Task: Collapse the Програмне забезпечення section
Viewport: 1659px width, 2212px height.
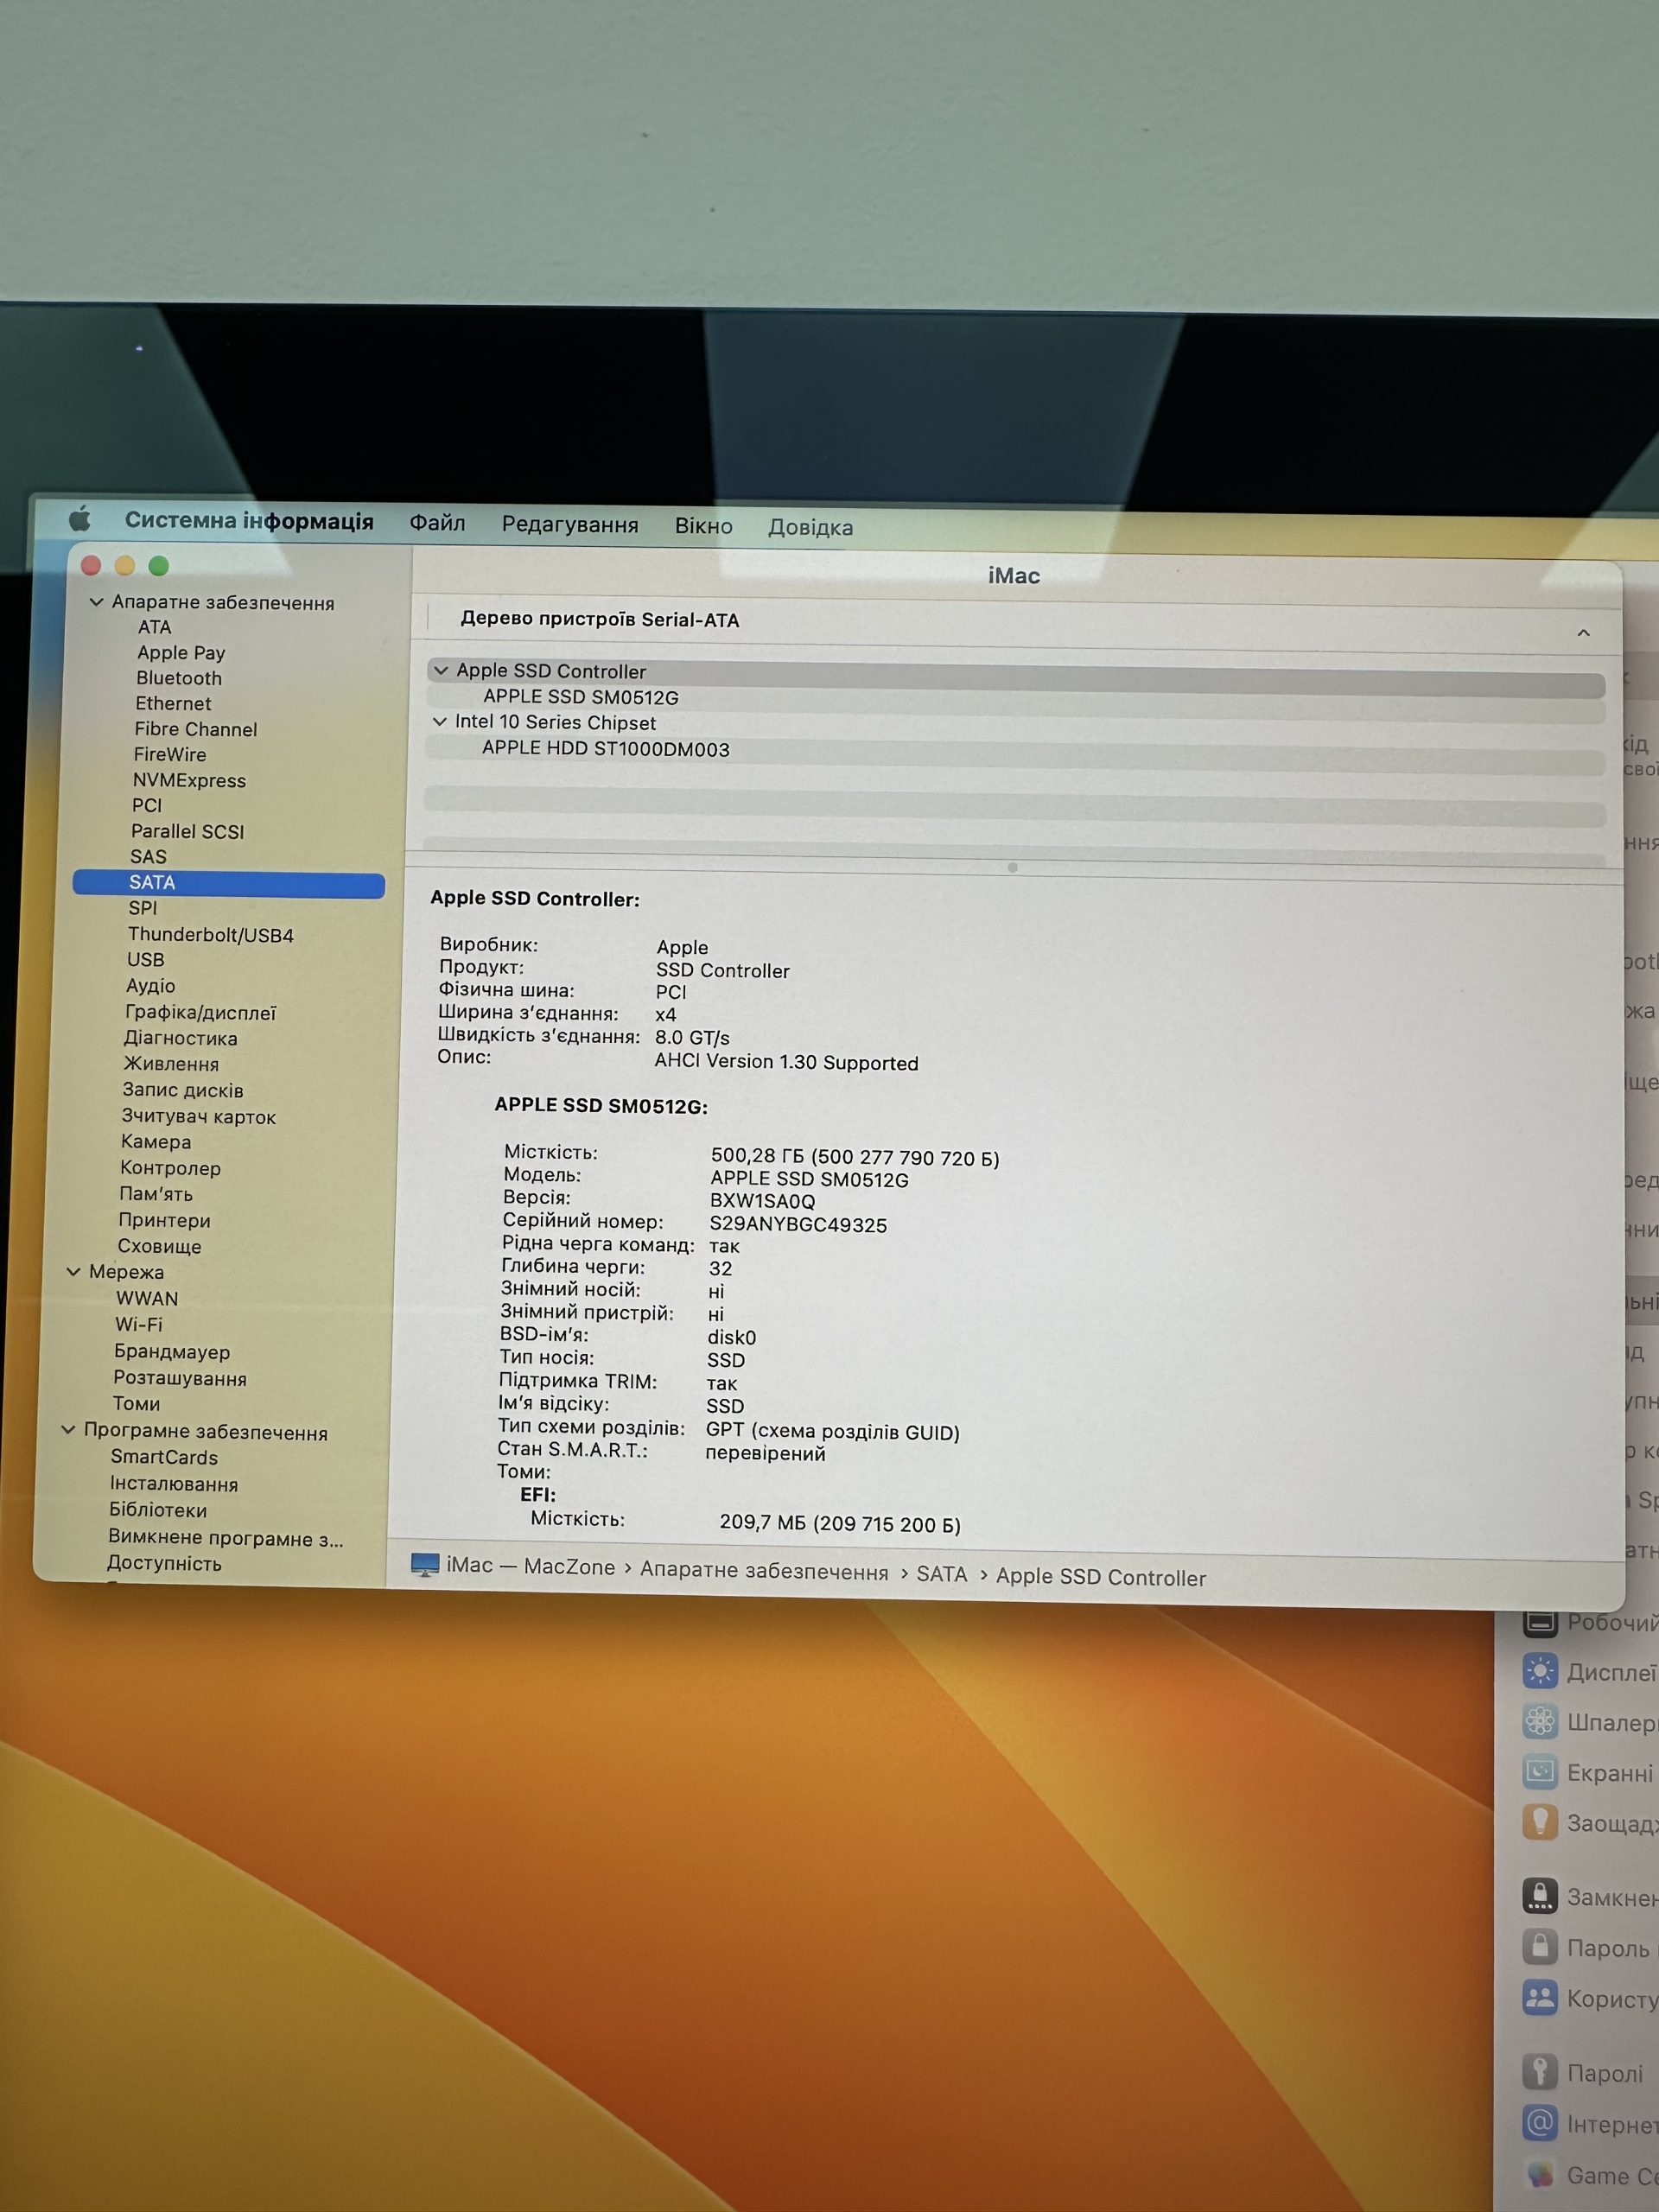Action: point(68,1430)
